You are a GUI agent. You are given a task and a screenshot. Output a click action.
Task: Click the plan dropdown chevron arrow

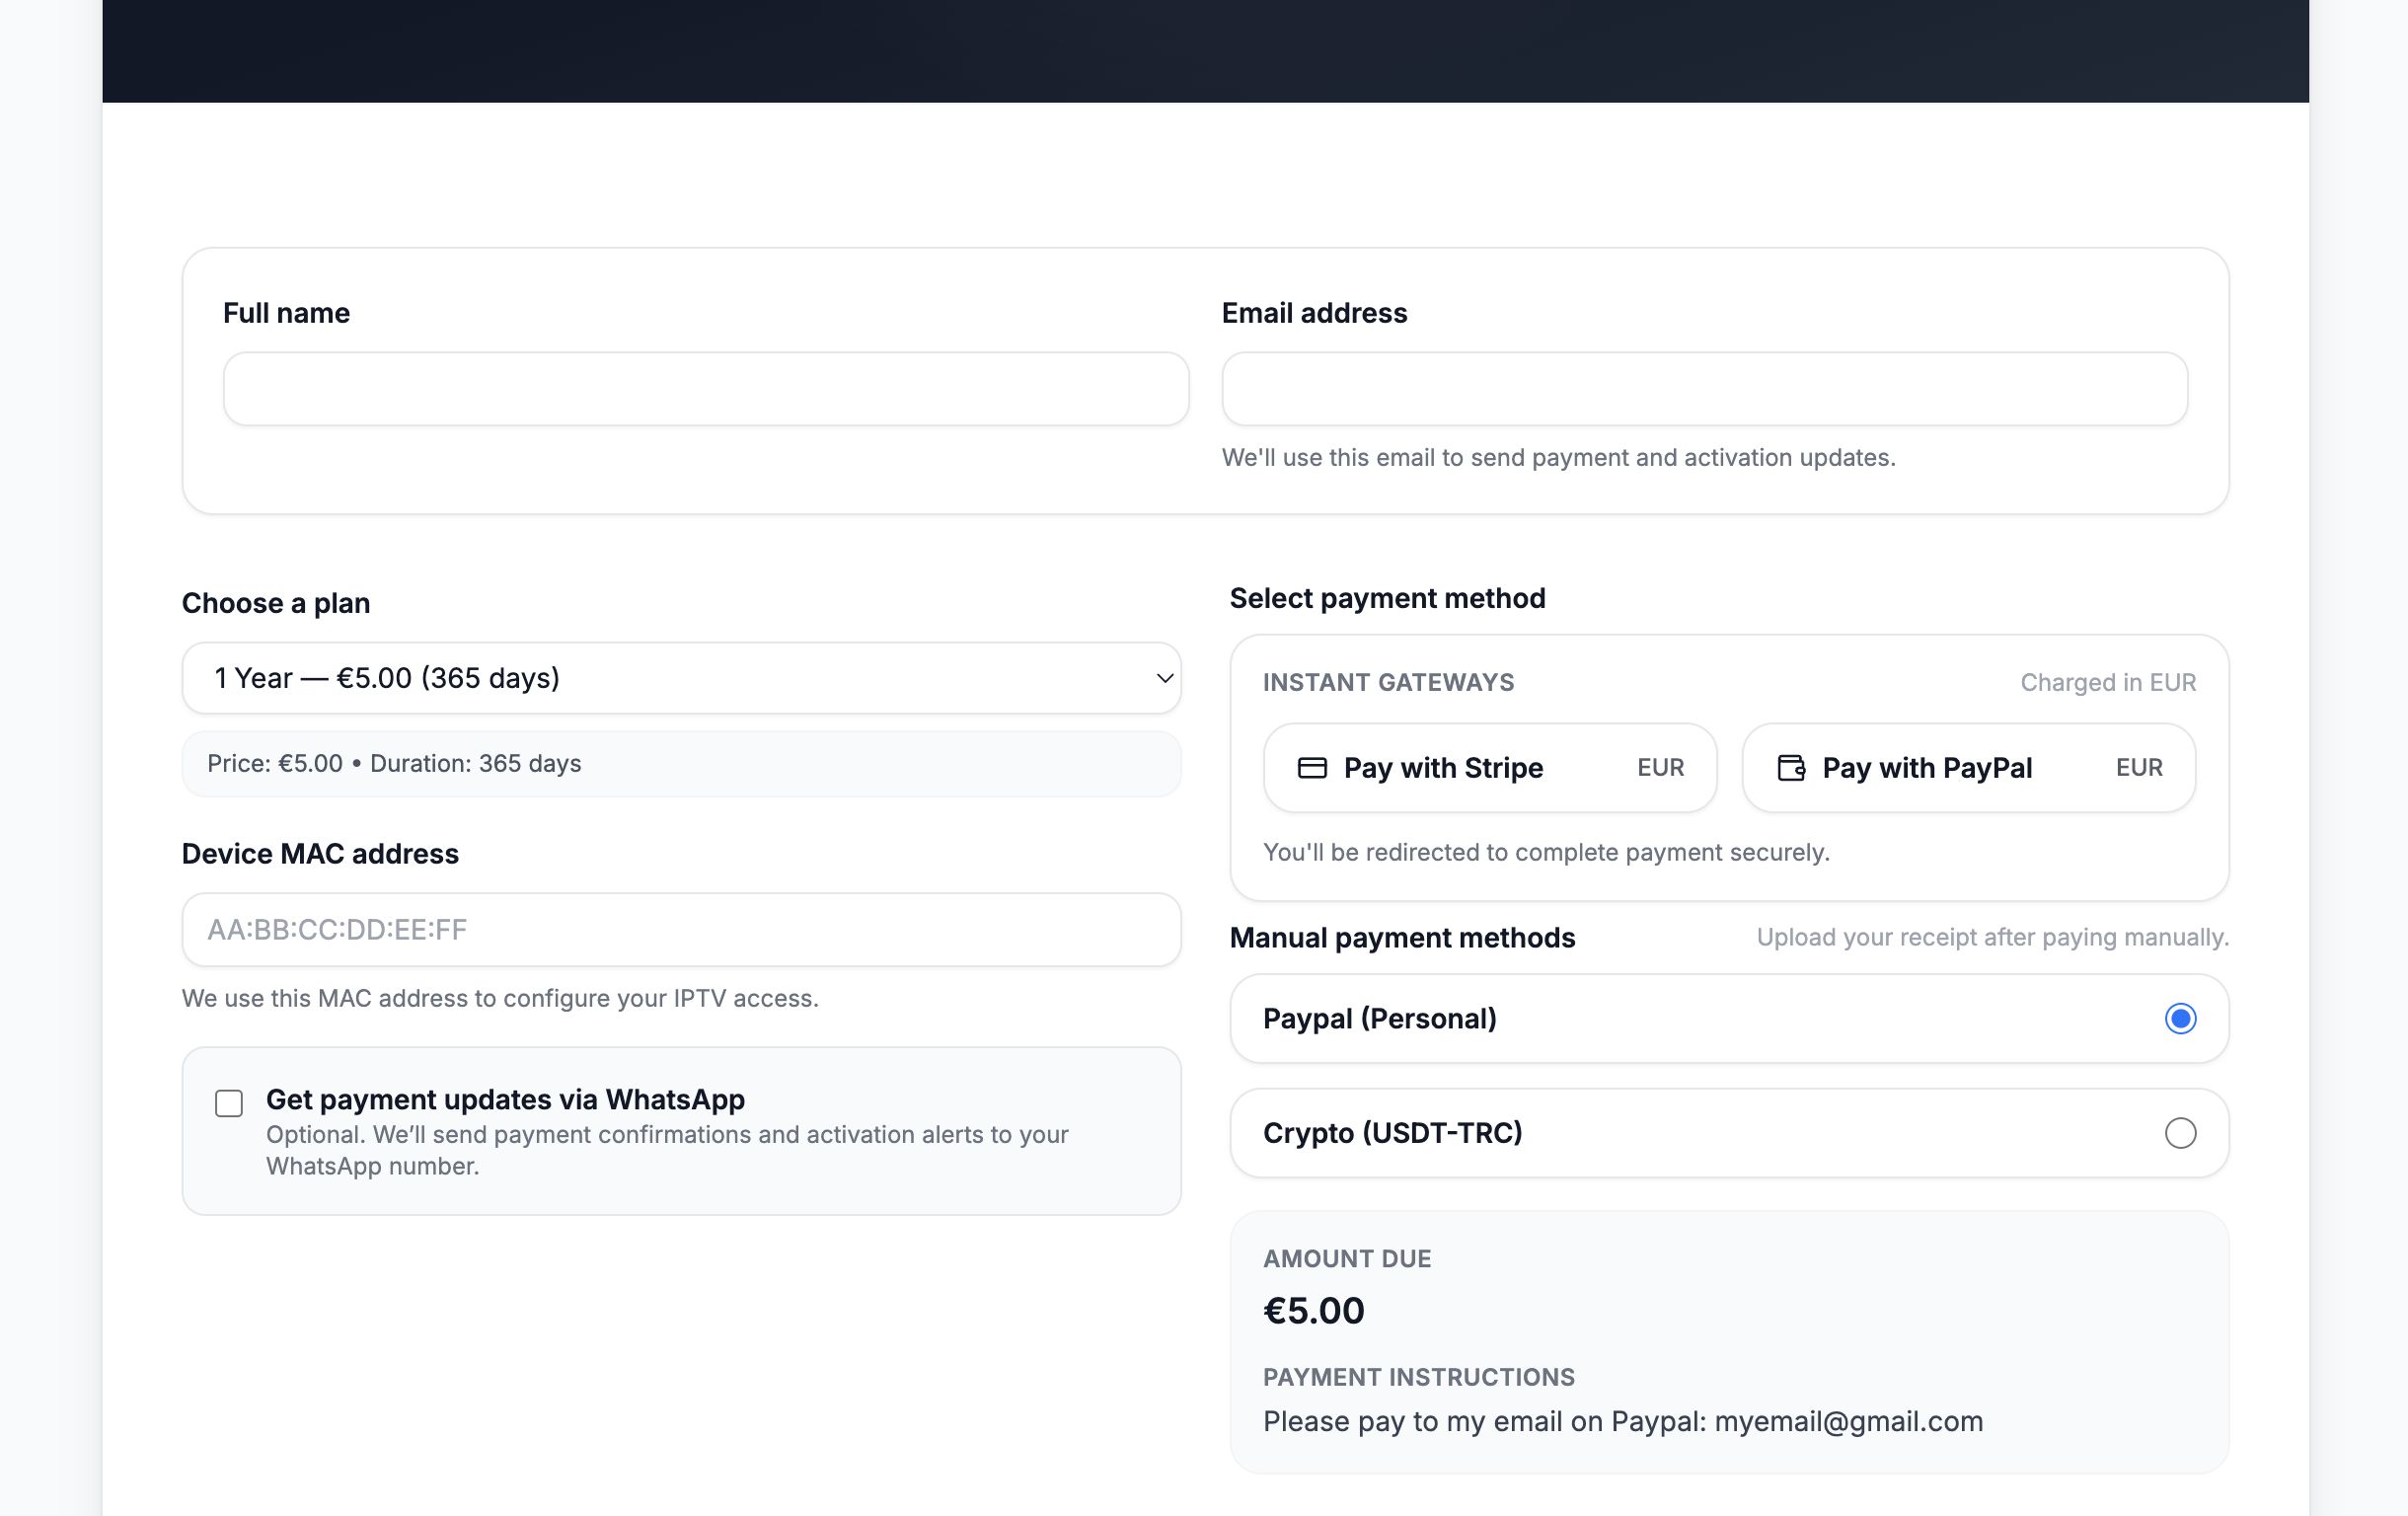pos(1164,678)
